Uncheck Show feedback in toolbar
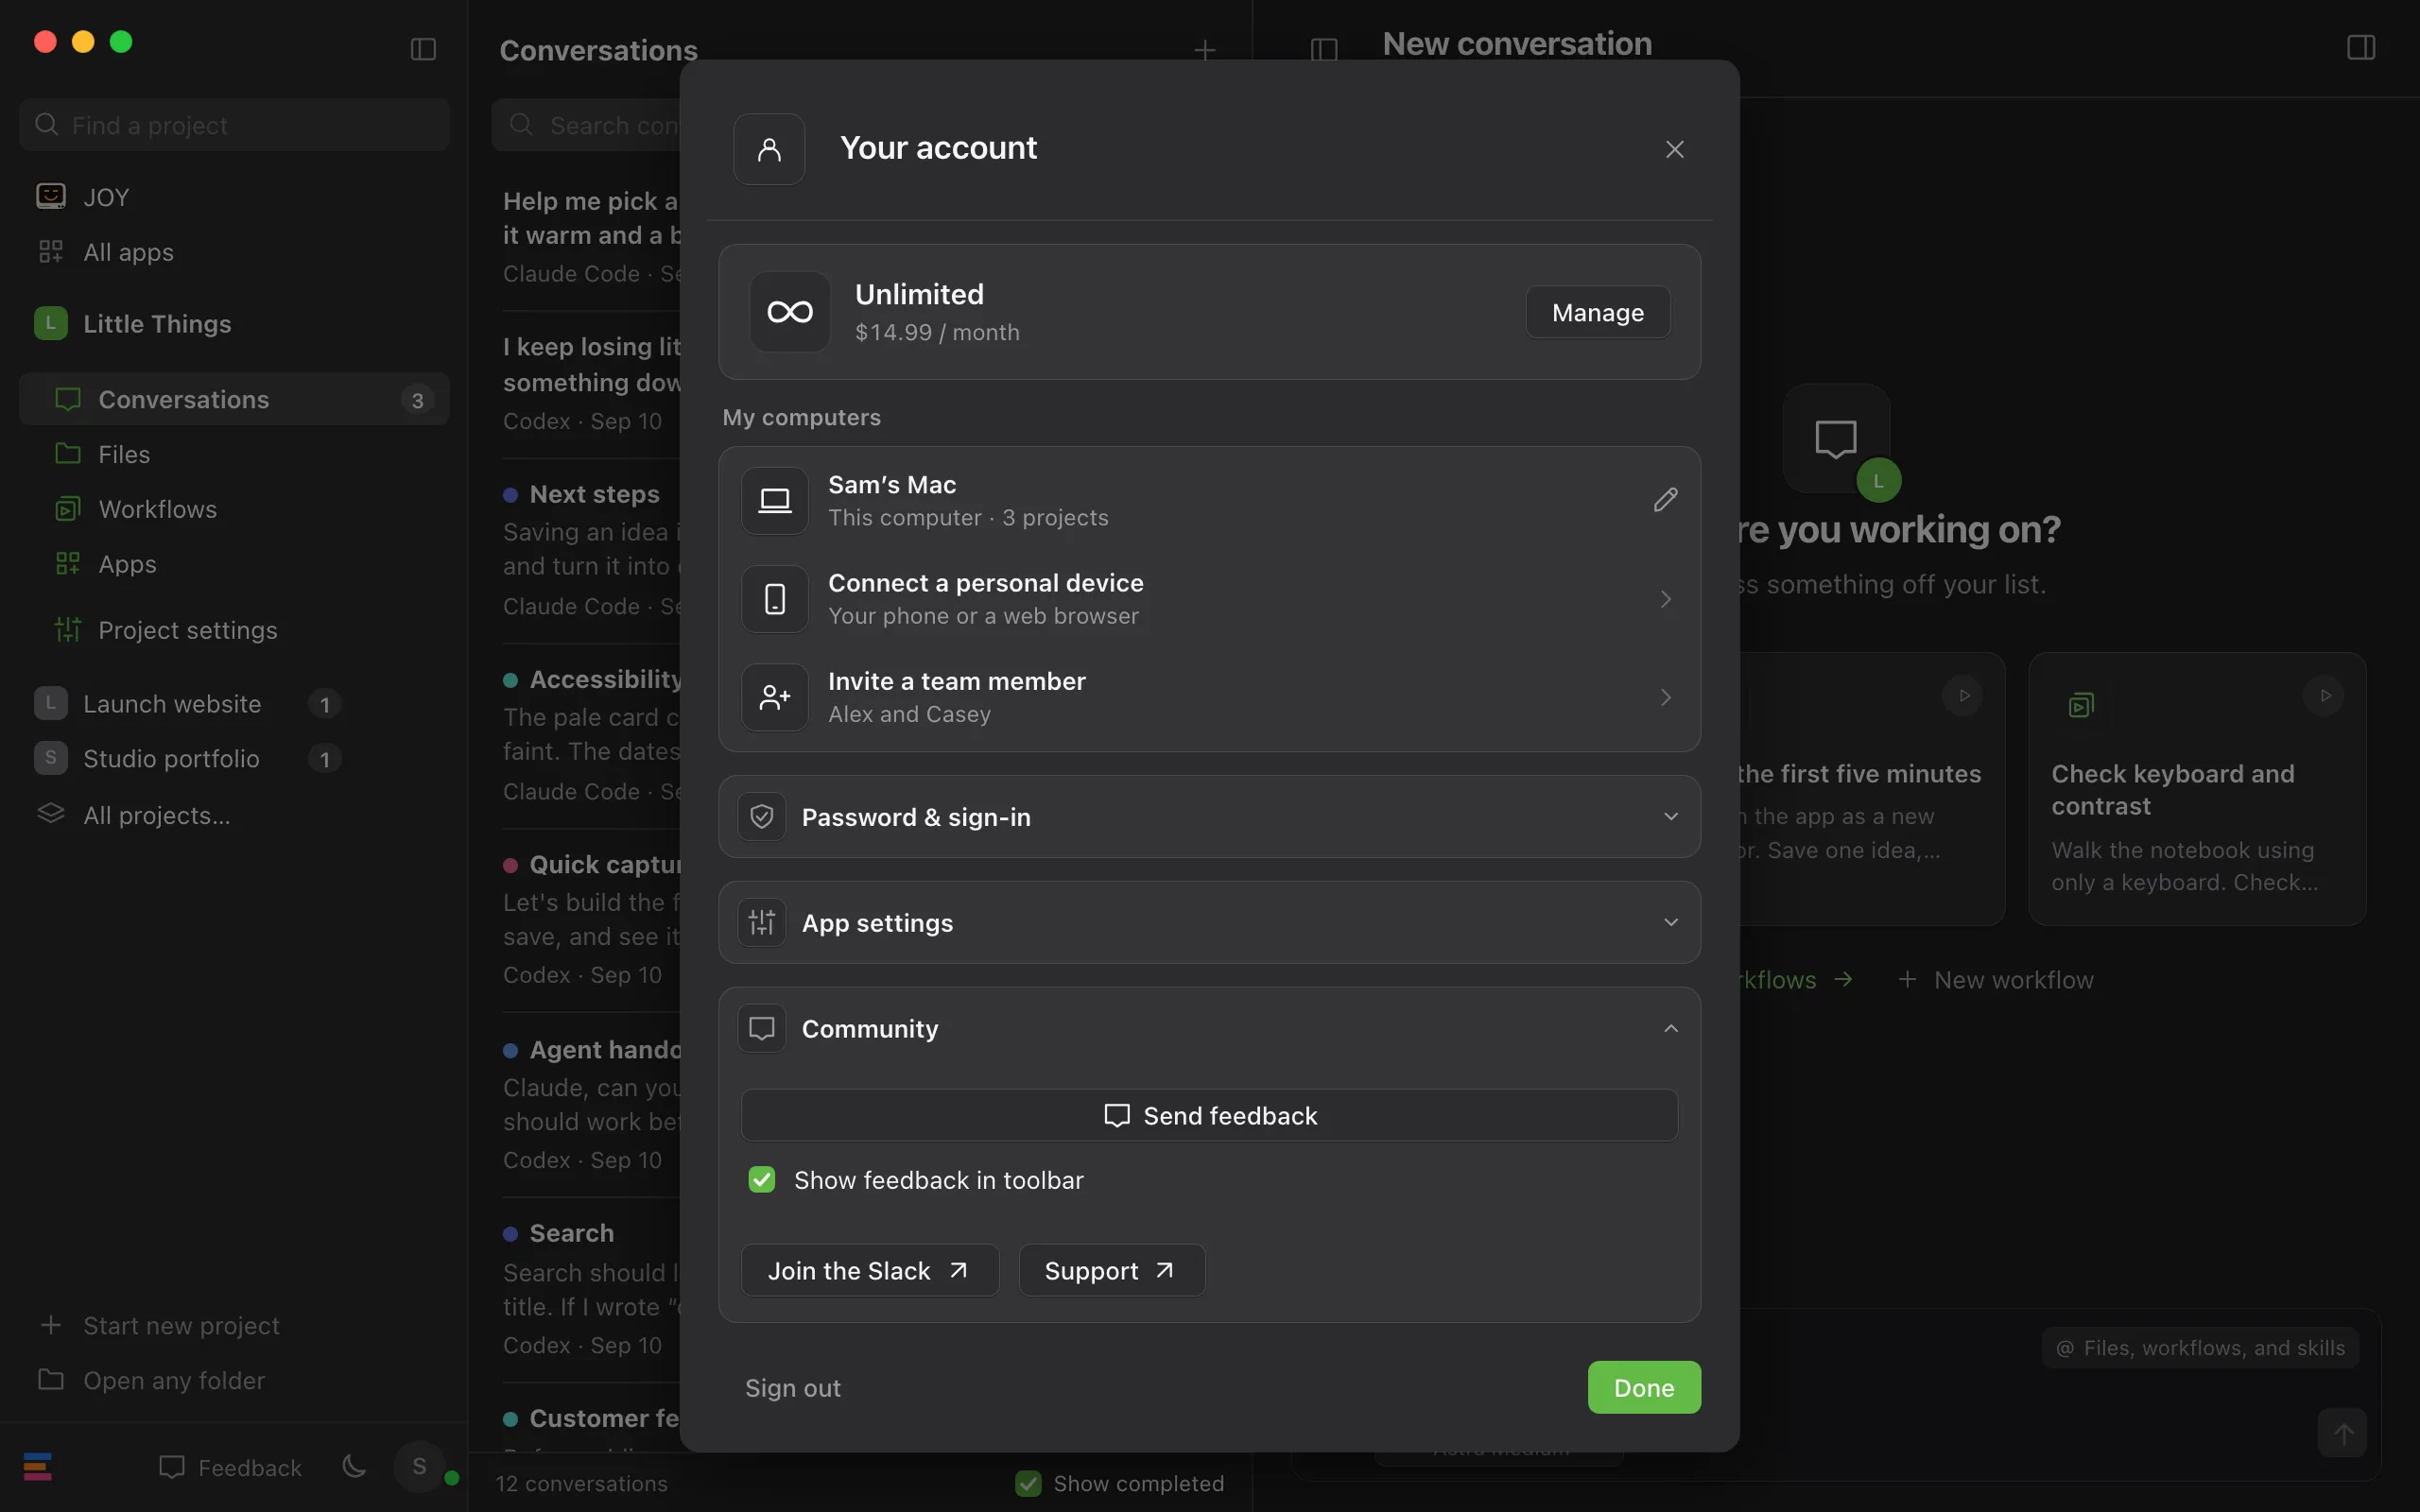 [x=762, y=1180]
